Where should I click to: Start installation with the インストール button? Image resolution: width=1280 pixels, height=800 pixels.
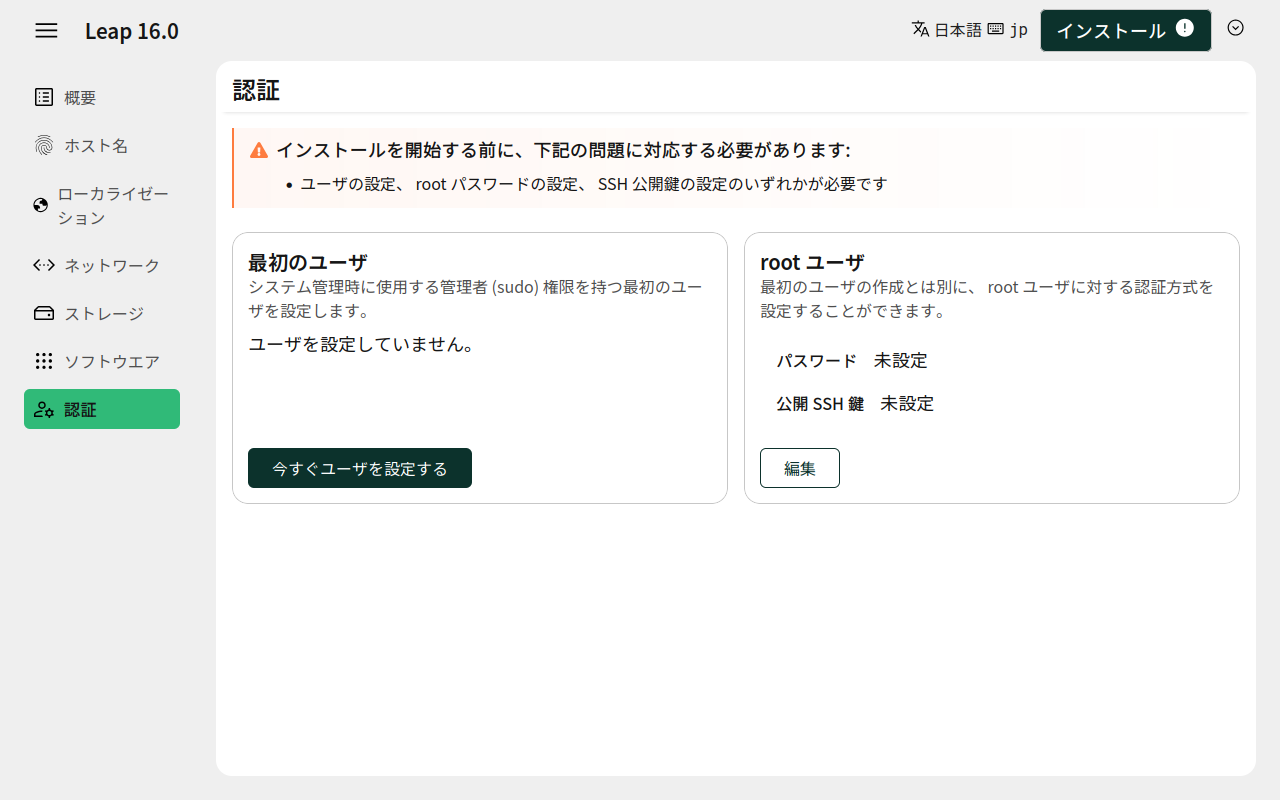[1126, 30]
